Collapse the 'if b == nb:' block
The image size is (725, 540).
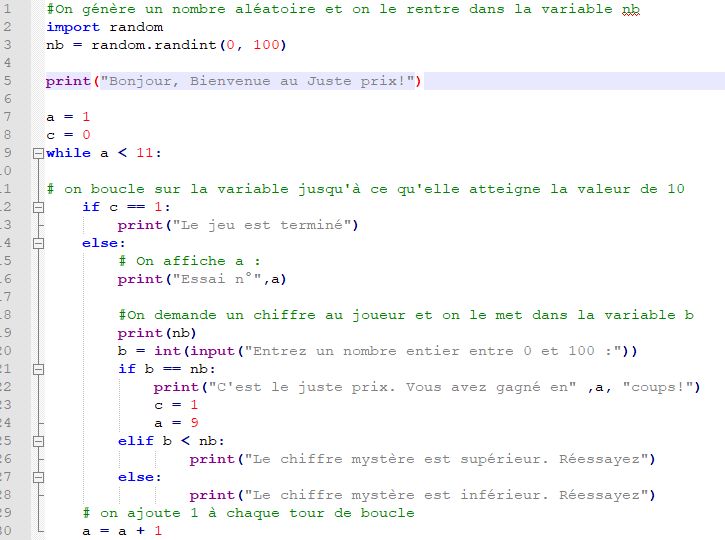[38, 369]
